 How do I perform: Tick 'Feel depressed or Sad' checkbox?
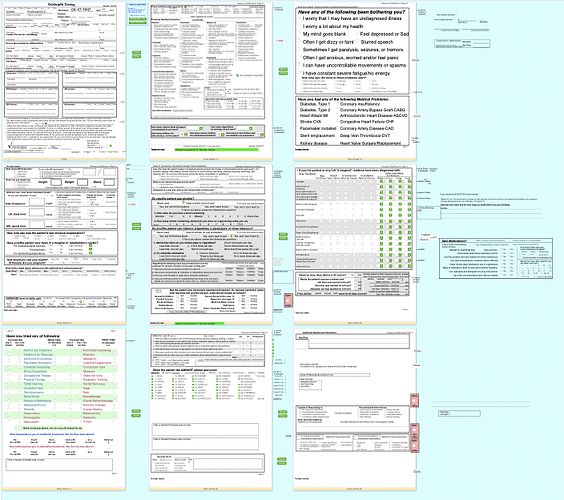(x=357, y=33)
